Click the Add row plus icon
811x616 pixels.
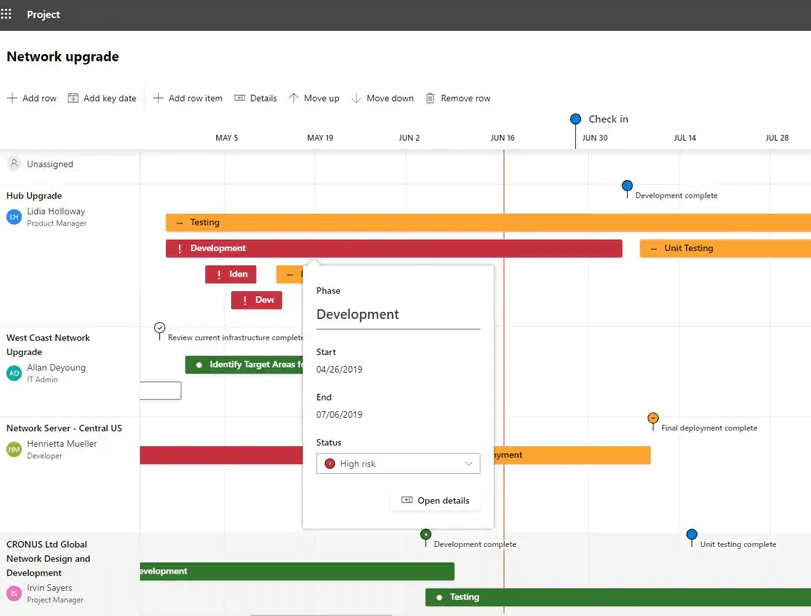pos(12,98)
